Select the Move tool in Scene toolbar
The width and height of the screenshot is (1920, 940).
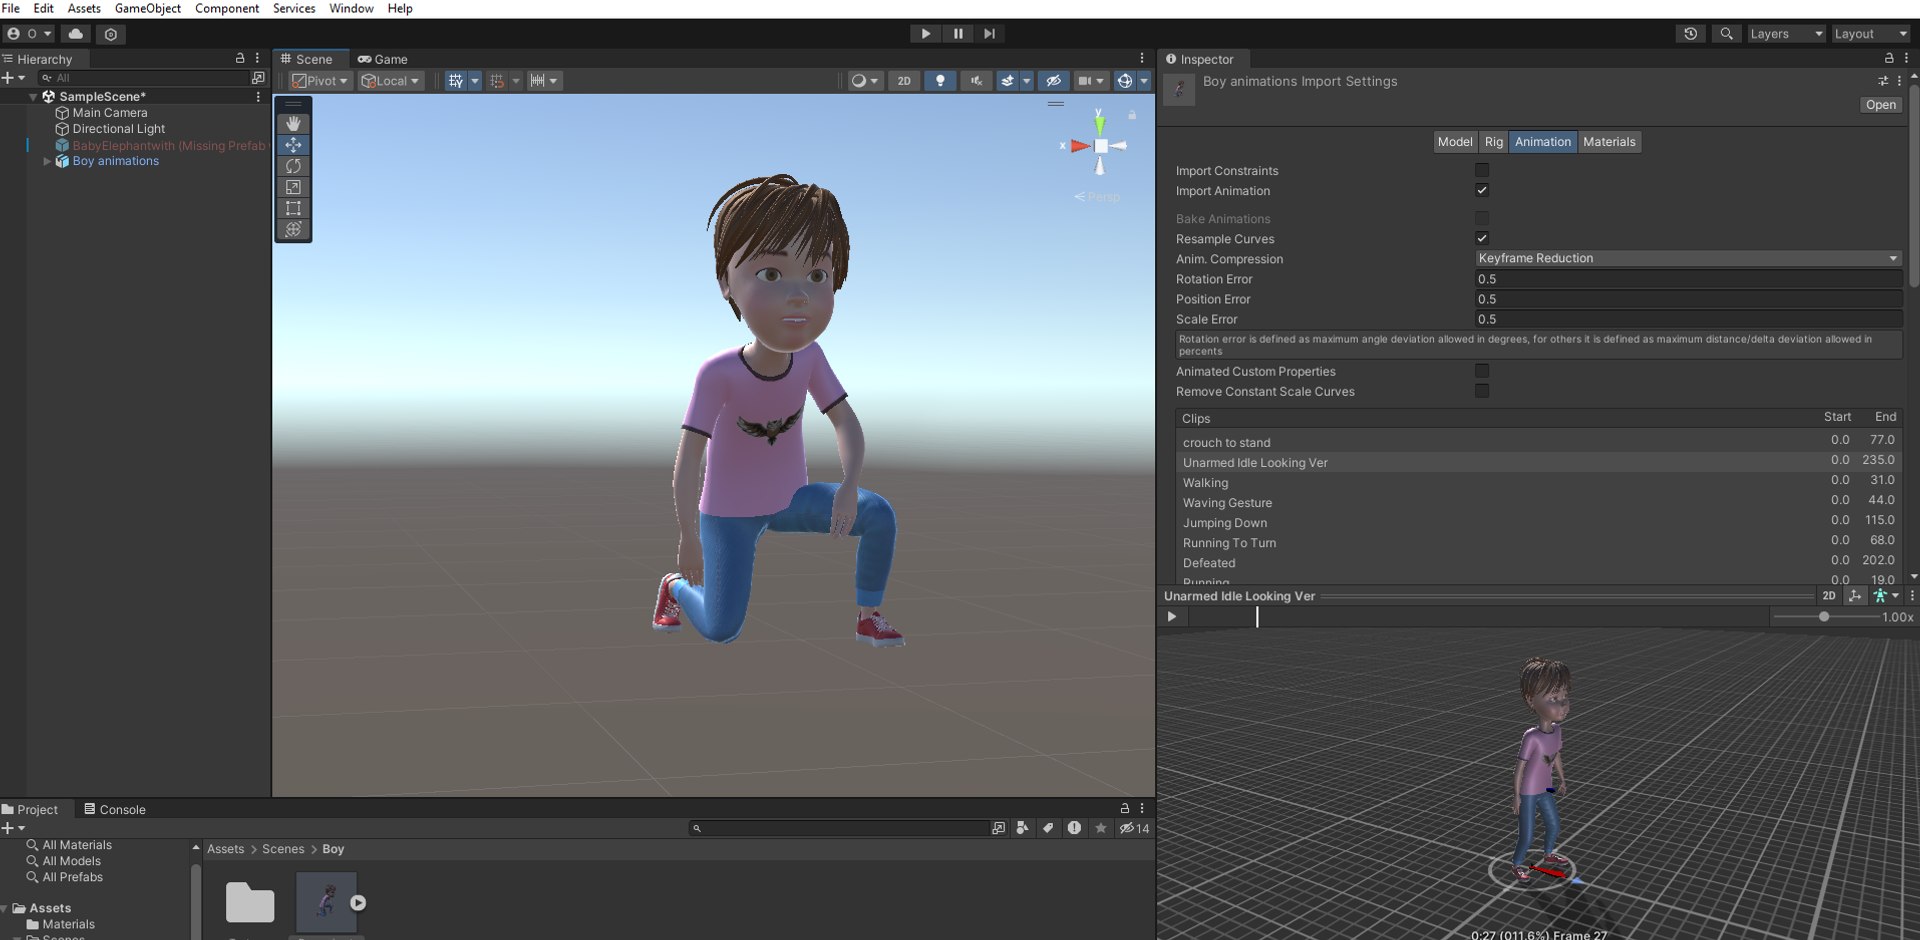pos(293,145)
